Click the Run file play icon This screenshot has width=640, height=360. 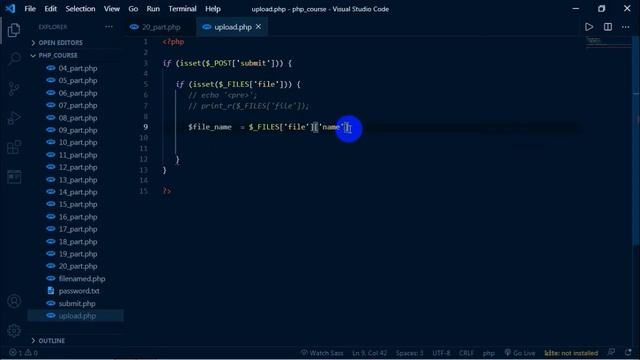589,27
